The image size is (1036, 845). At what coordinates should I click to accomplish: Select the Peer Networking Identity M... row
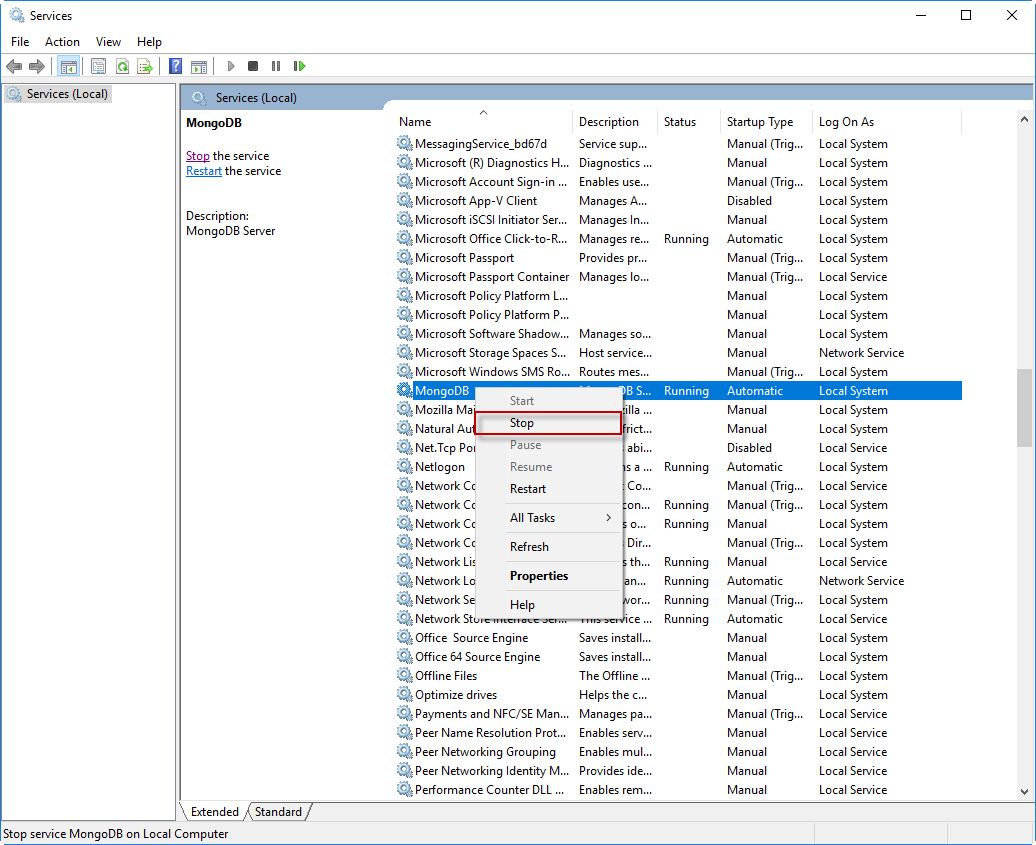tap(679, 770)
